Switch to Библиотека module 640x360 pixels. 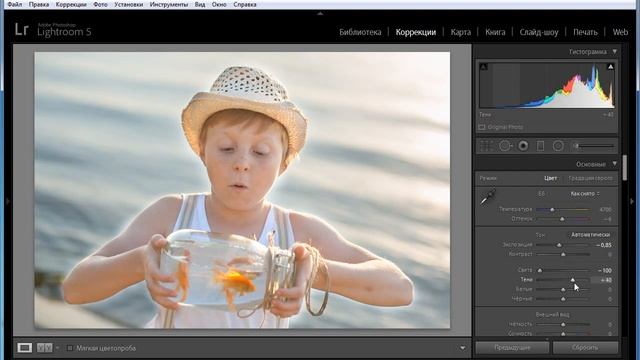(360, 32)
